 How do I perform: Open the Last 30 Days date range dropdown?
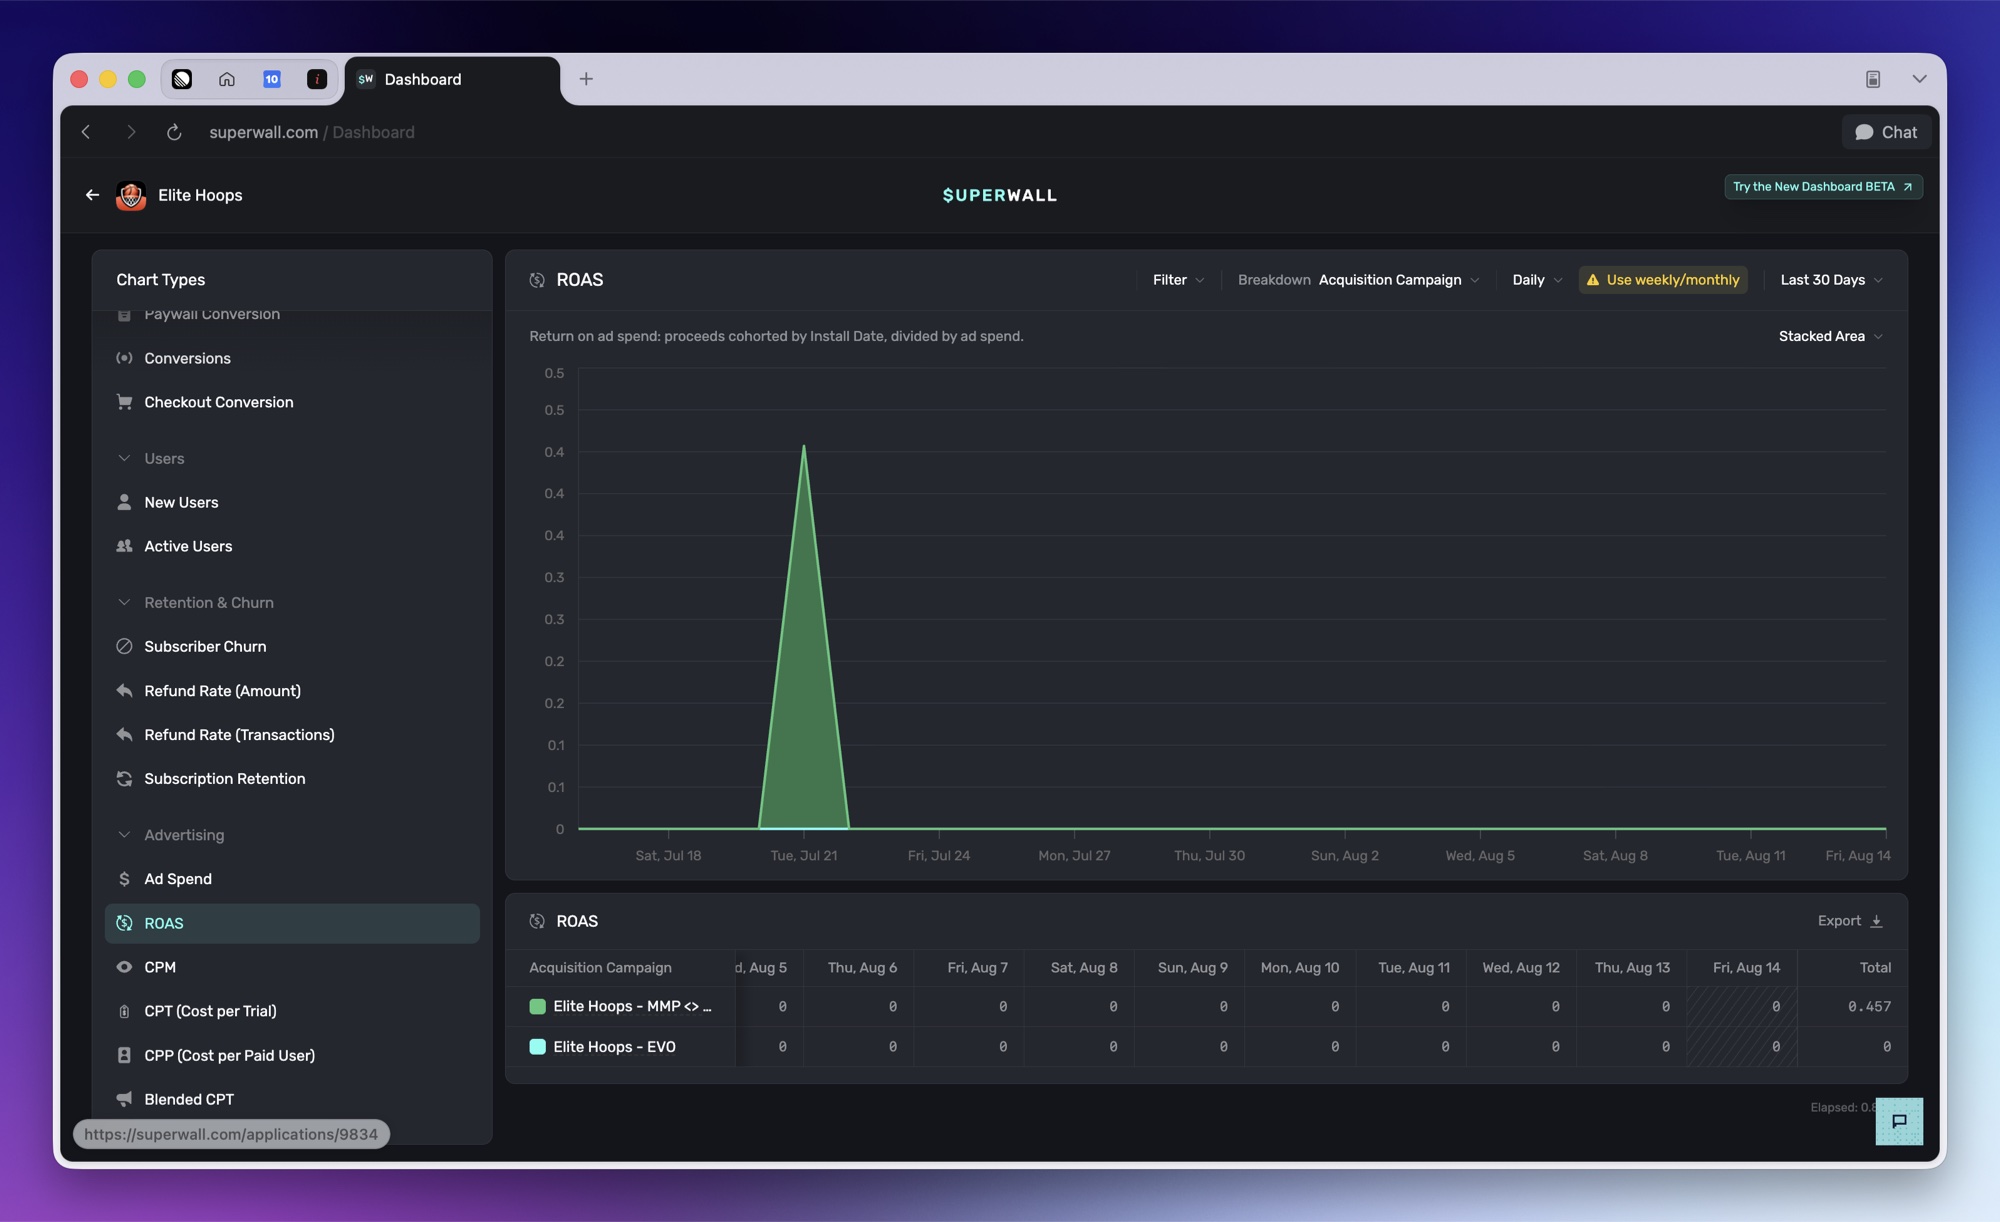click(1831, 280)
